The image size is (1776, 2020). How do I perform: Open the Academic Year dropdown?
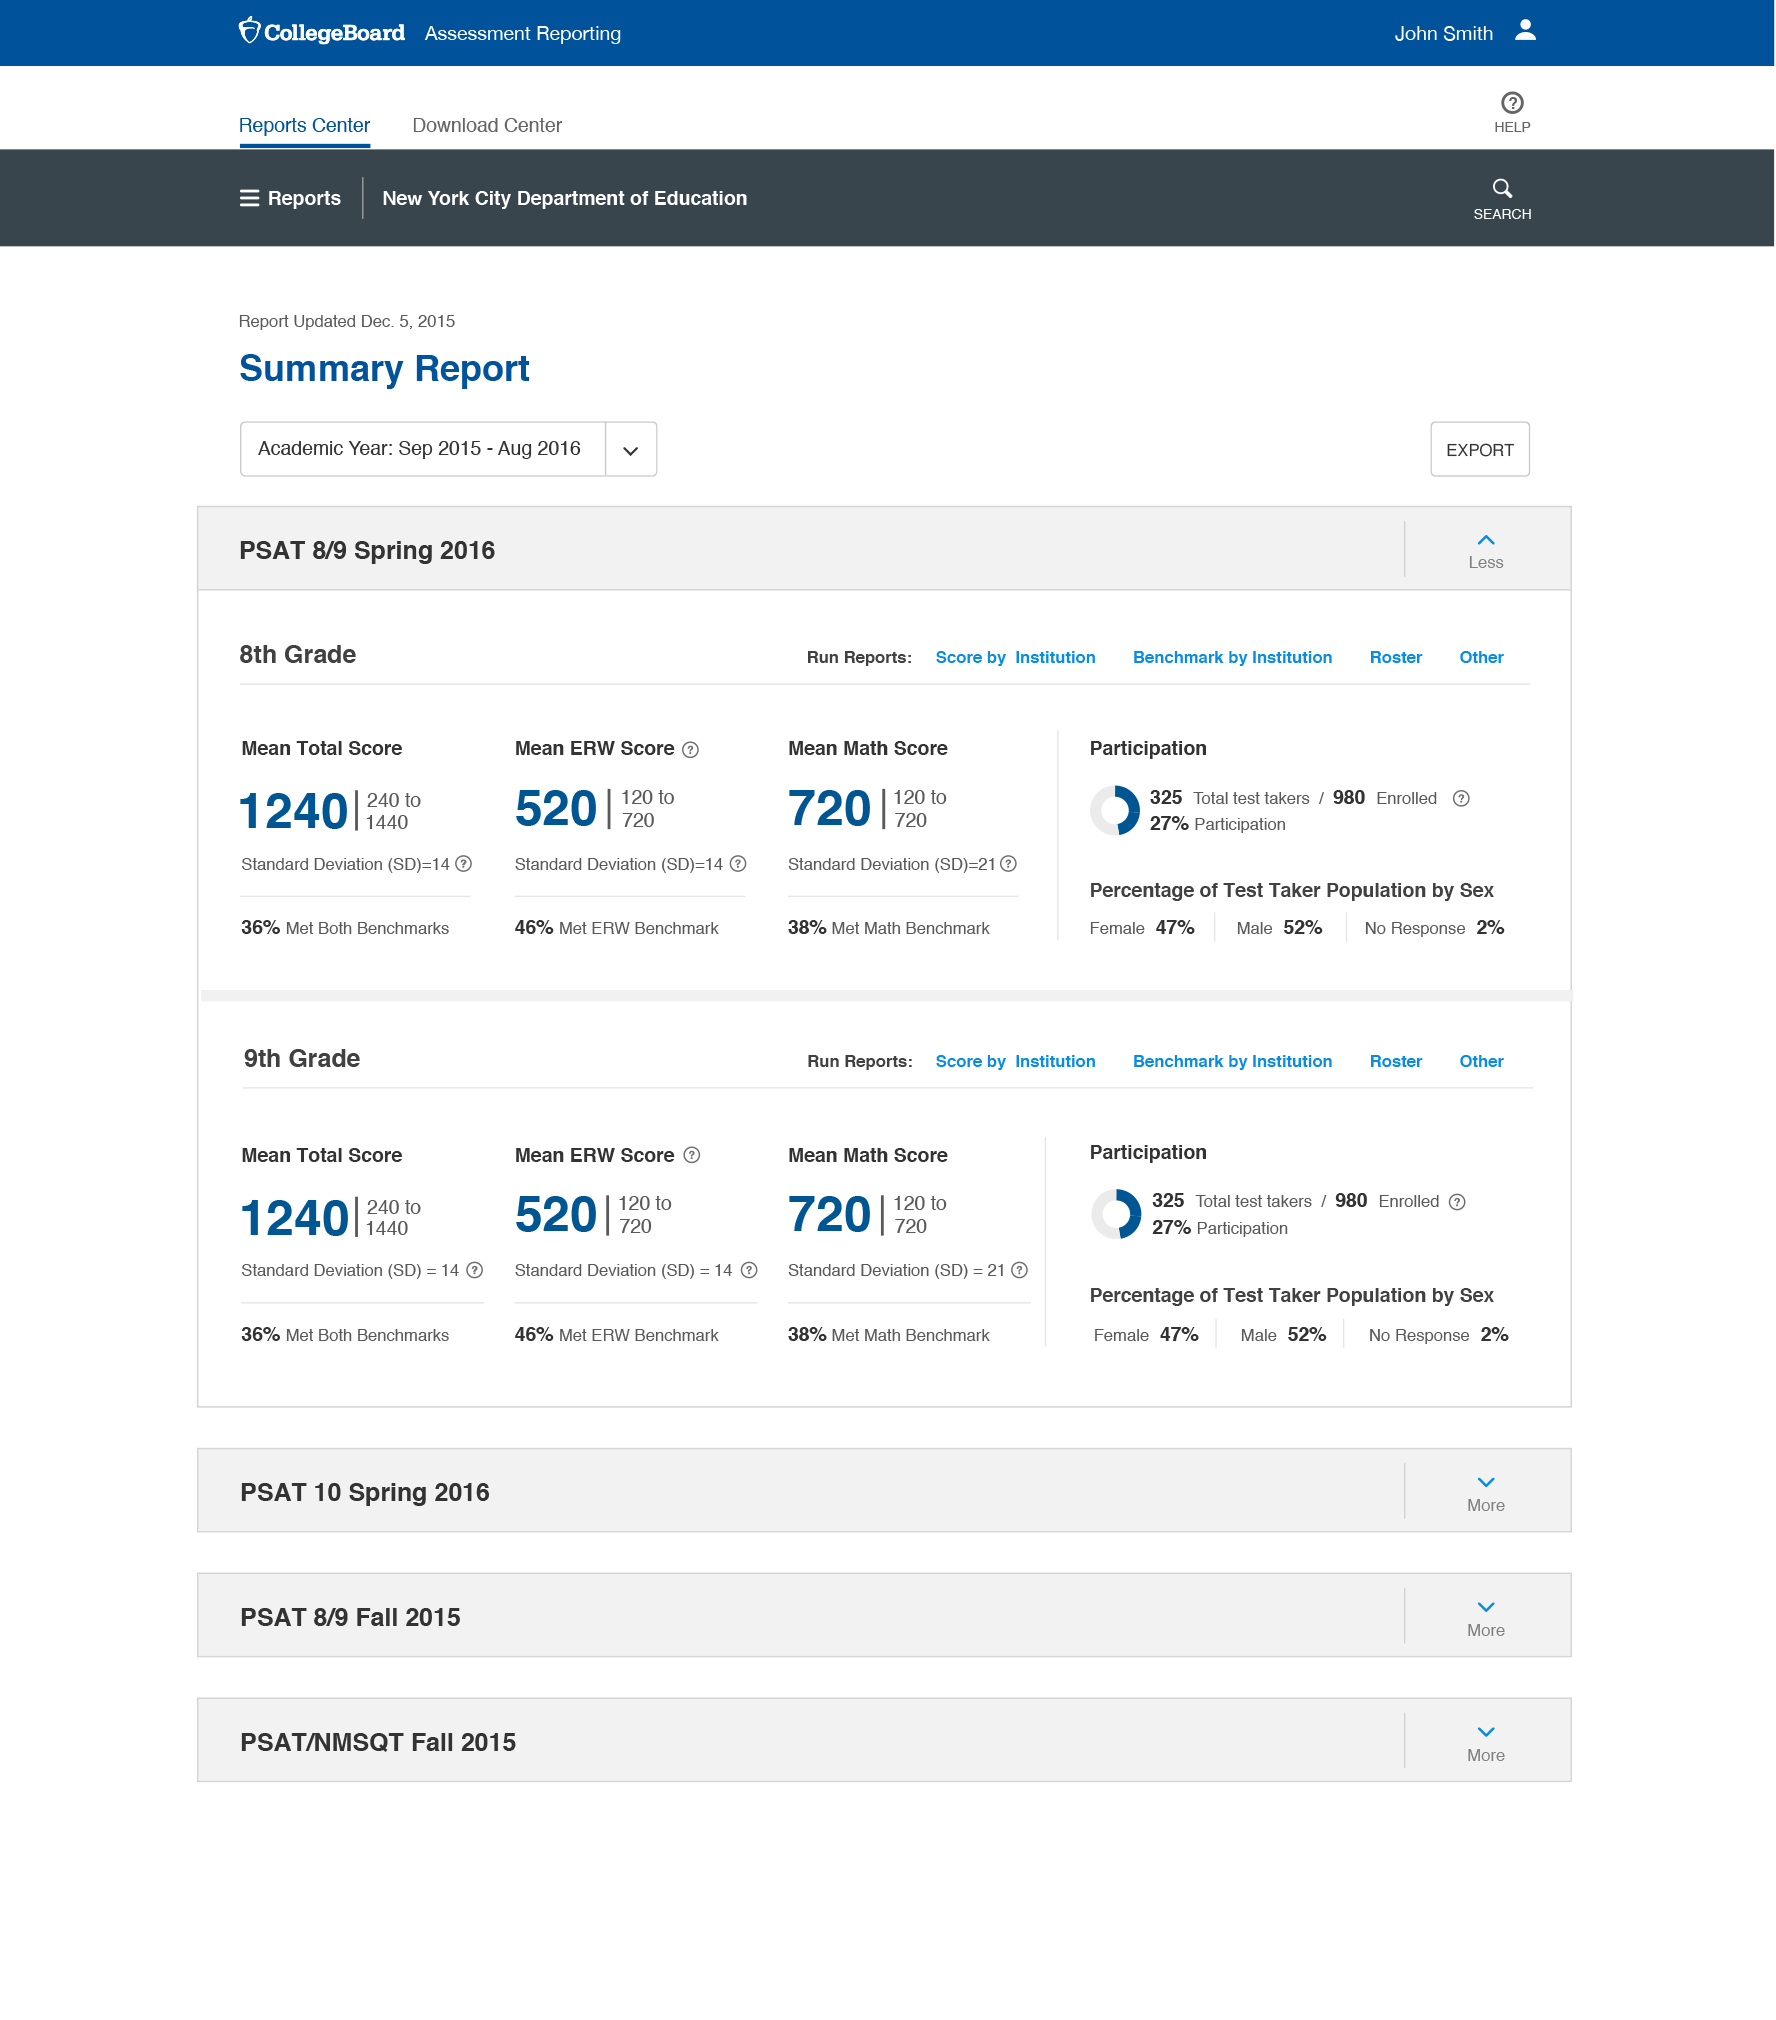click(630, 449)
